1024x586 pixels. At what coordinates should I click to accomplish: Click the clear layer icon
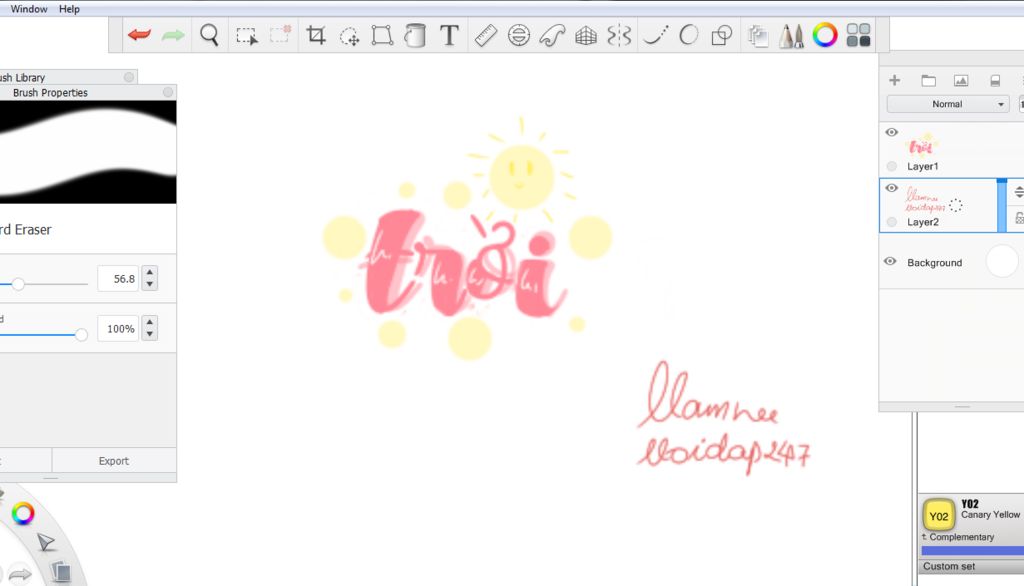pos(995,80)
